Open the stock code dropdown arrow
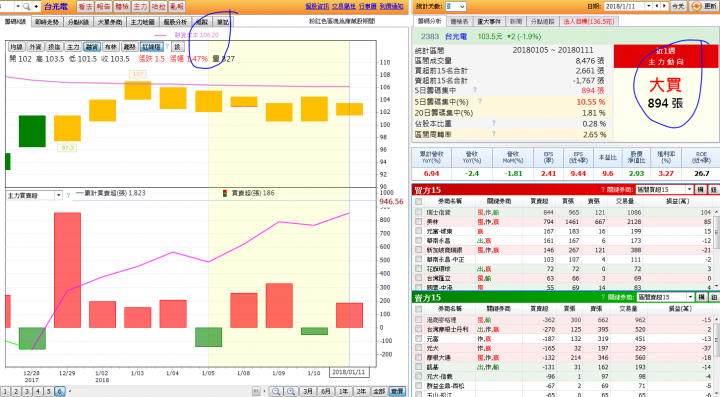The width and height of the screenshot is (720, 397). click(18, 6)
